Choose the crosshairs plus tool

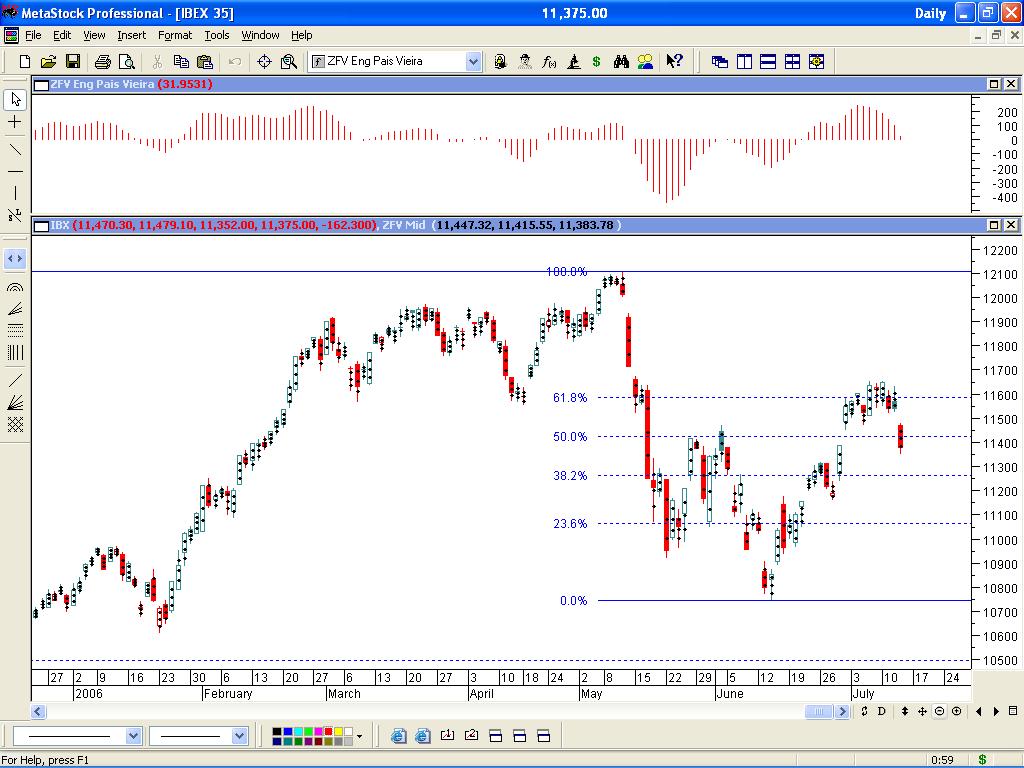(x=15, y=122)
